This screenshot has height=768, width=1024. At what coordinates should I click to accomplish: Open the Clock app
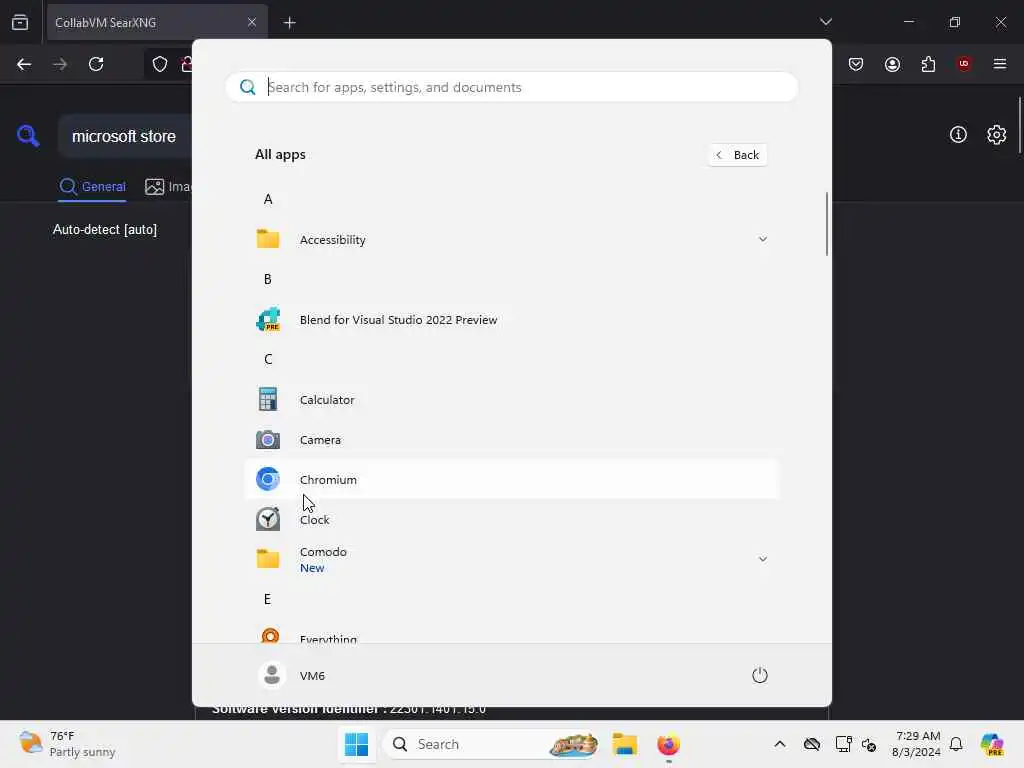point(511,519)
